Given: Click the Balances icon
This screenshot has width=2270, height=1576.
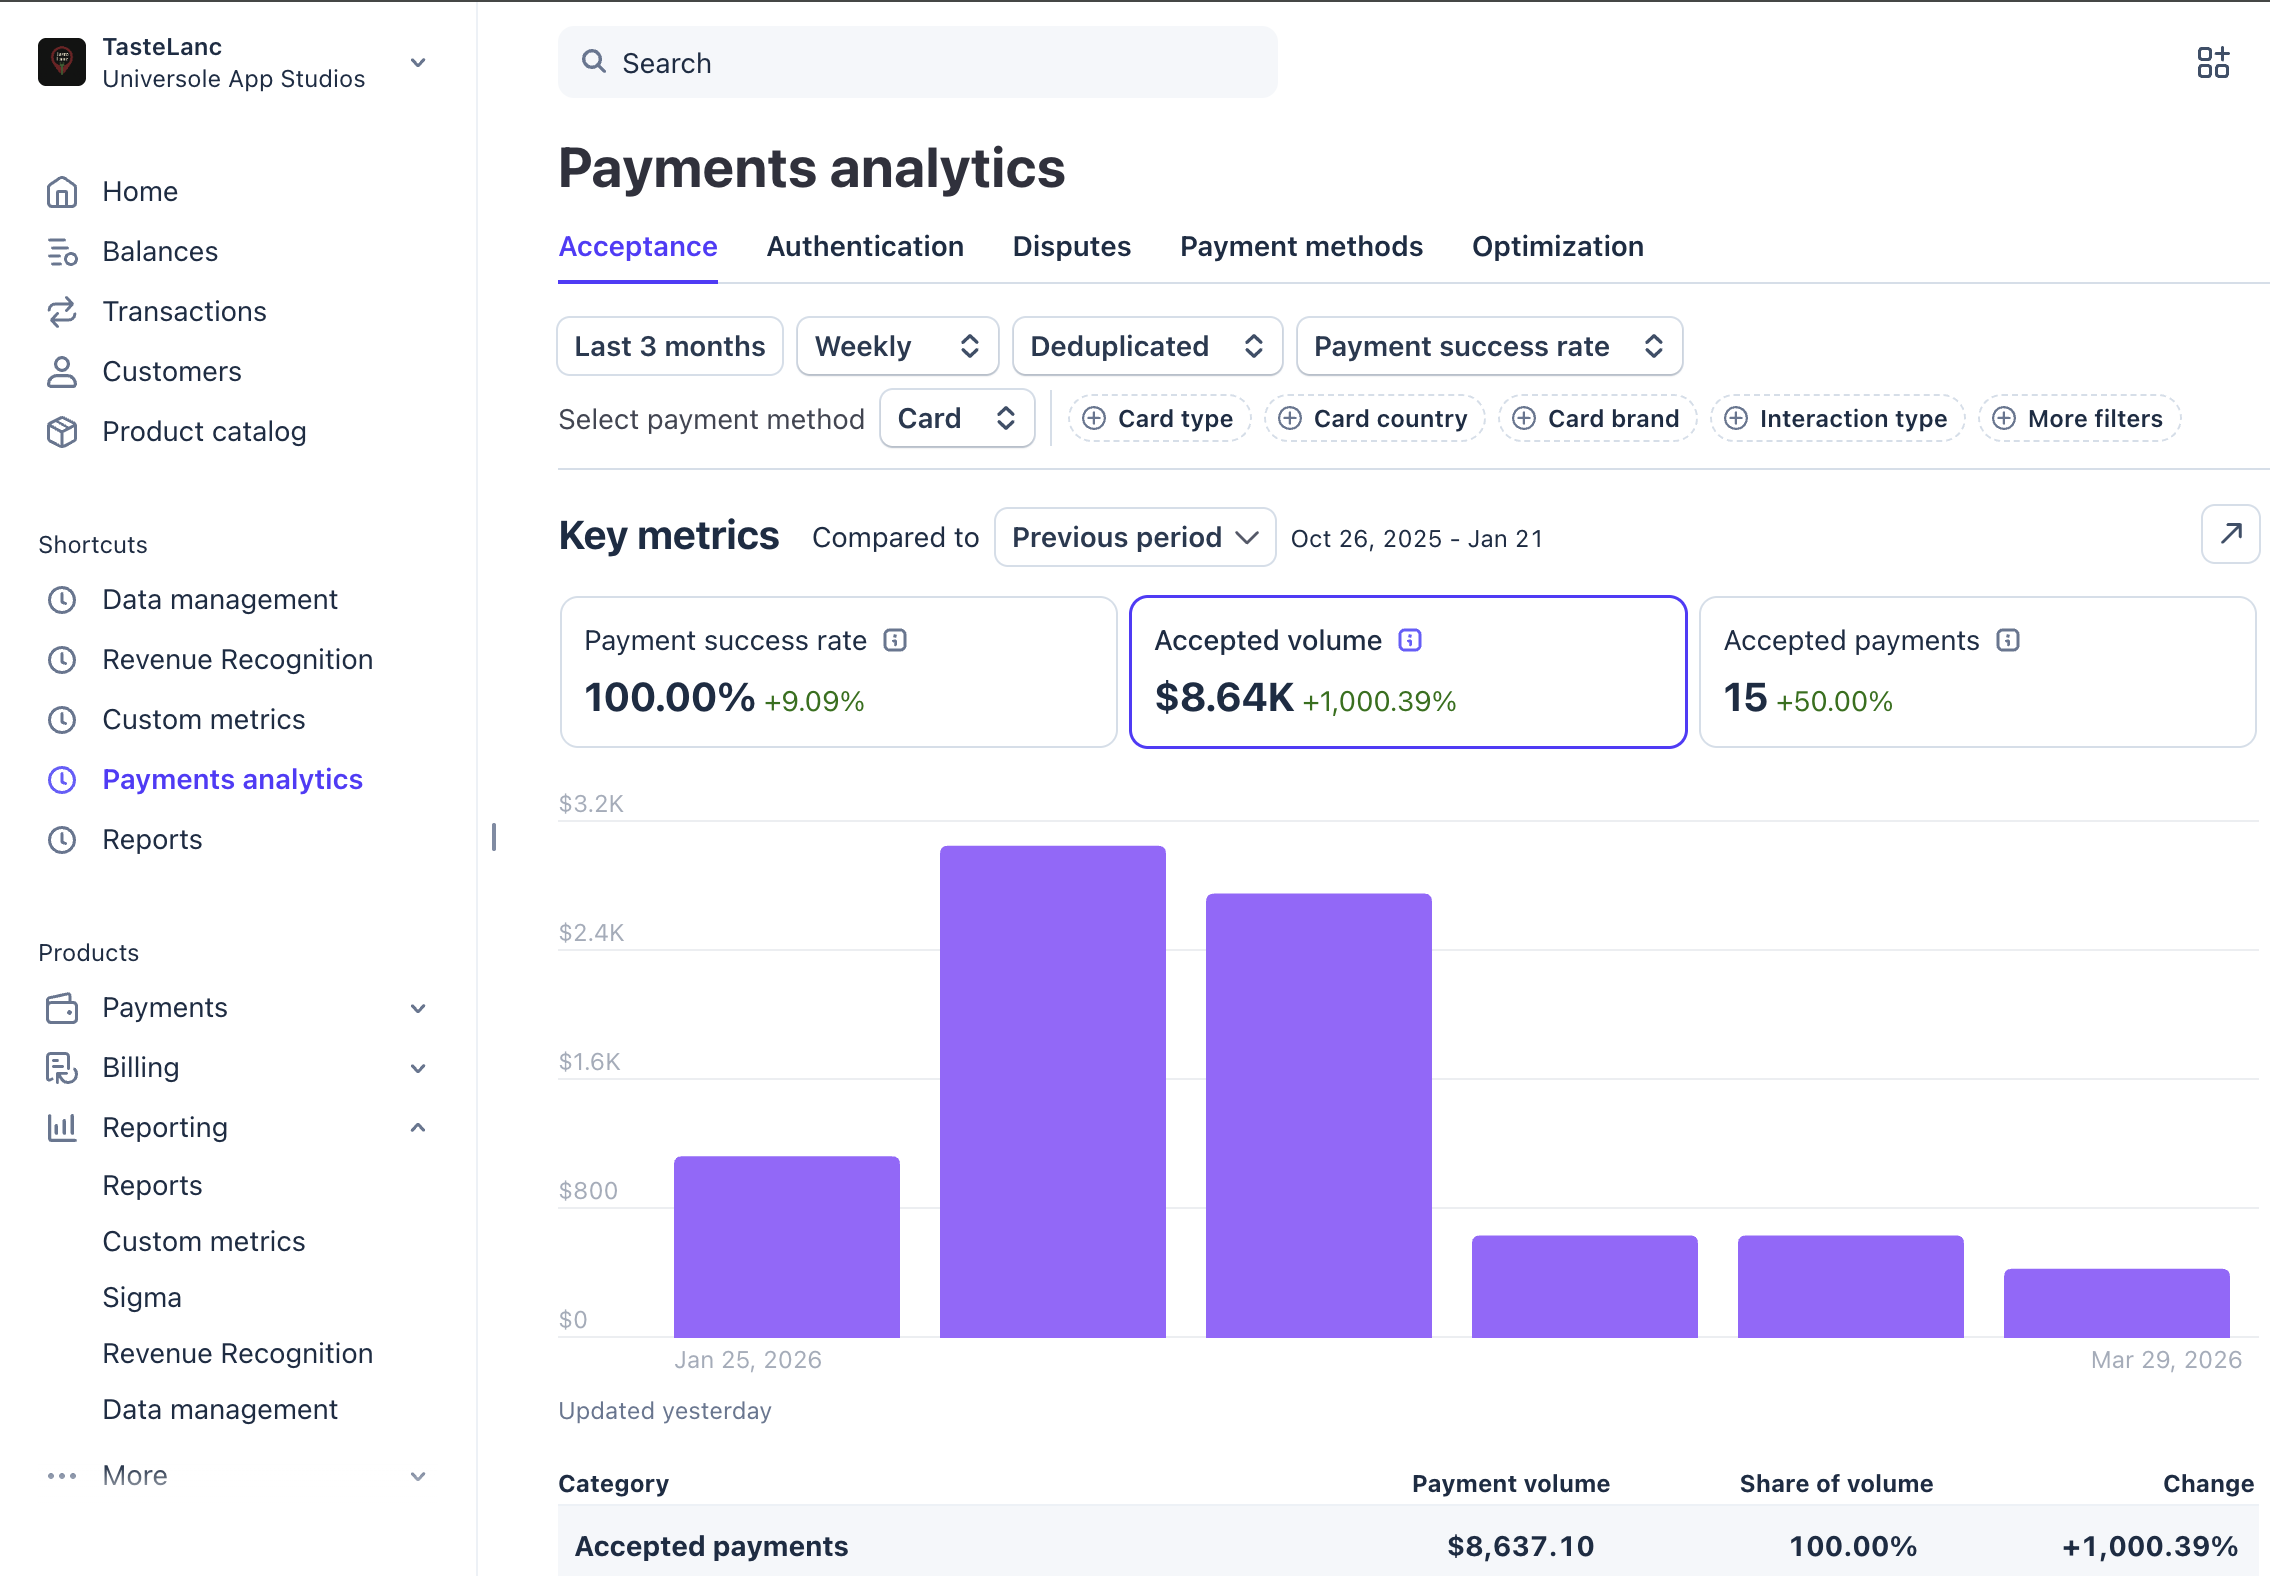Looking at the screenshot, I should (62, 252).
